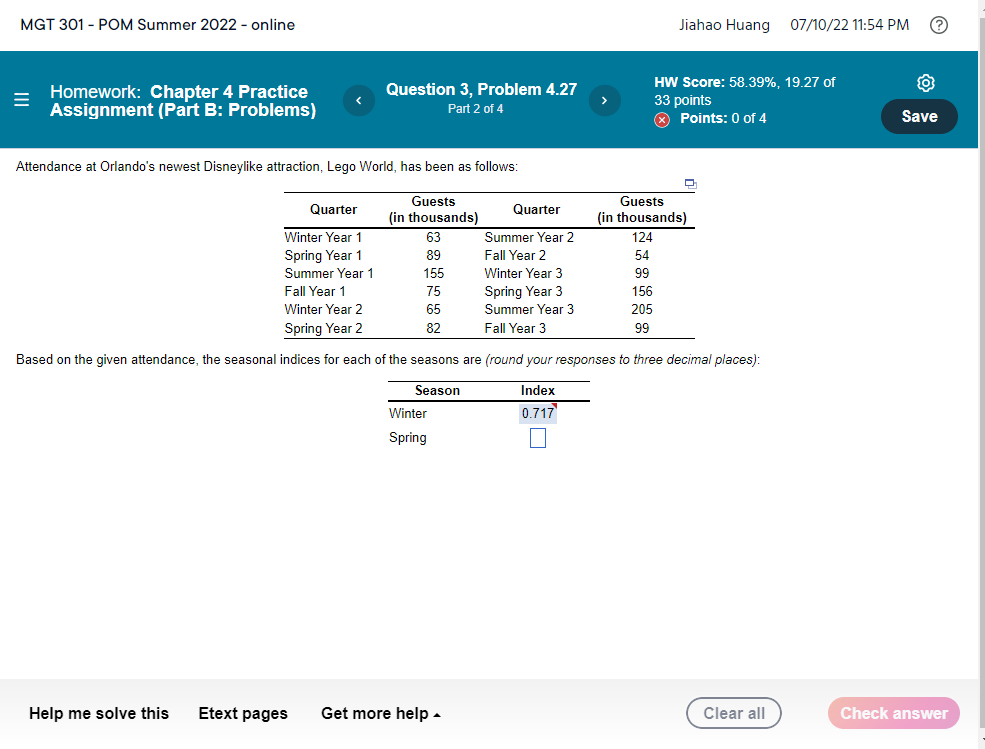The width and height of the screenshot is (985, 749).
Task: Click Help me solve this
Action: (98, 713)
